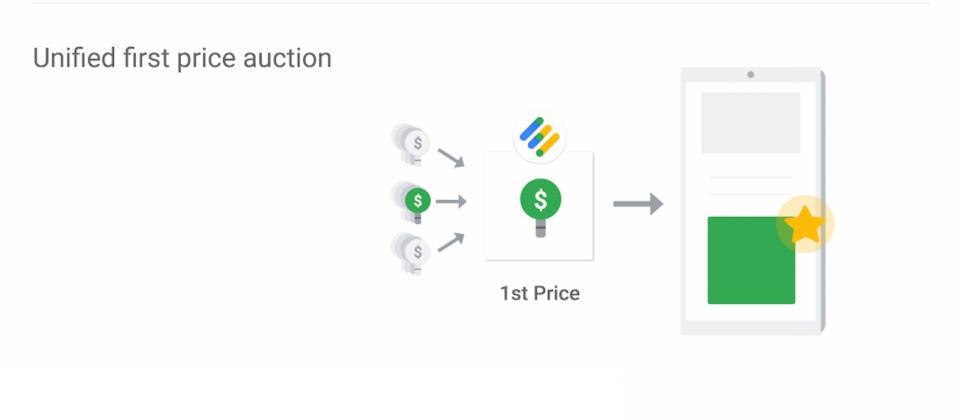Click the gray placeholder block on tablet
Image resolution: width=960 pixels, height=420 pixels.
click(x=751, y=122)
